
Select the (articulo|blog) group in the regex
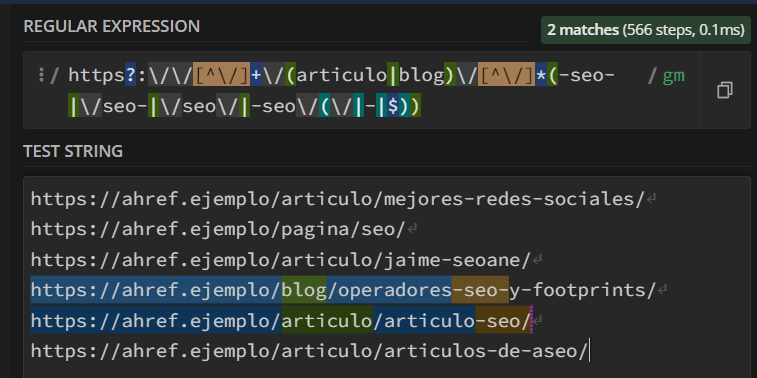point(370,75)
